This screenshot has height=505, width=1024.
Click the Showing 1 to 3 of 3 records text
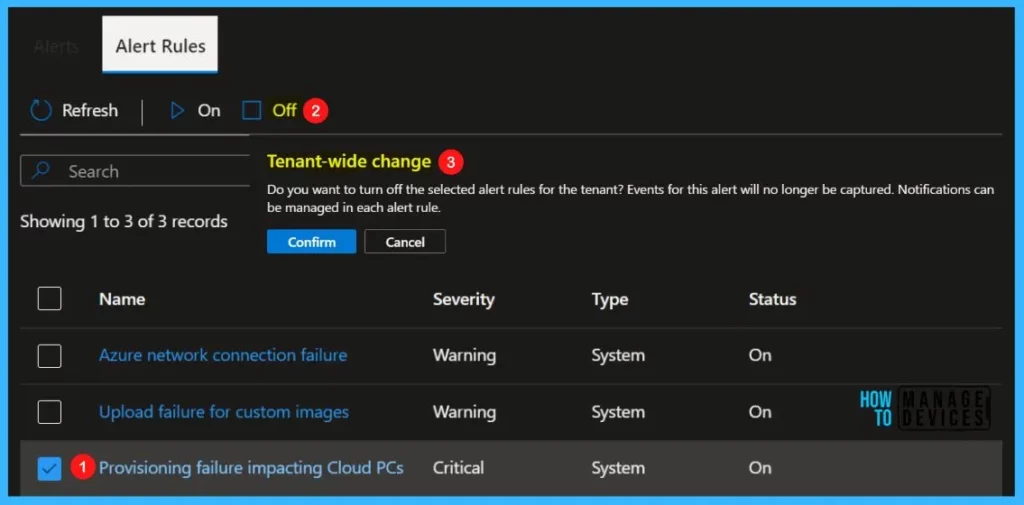coord(123,221)
